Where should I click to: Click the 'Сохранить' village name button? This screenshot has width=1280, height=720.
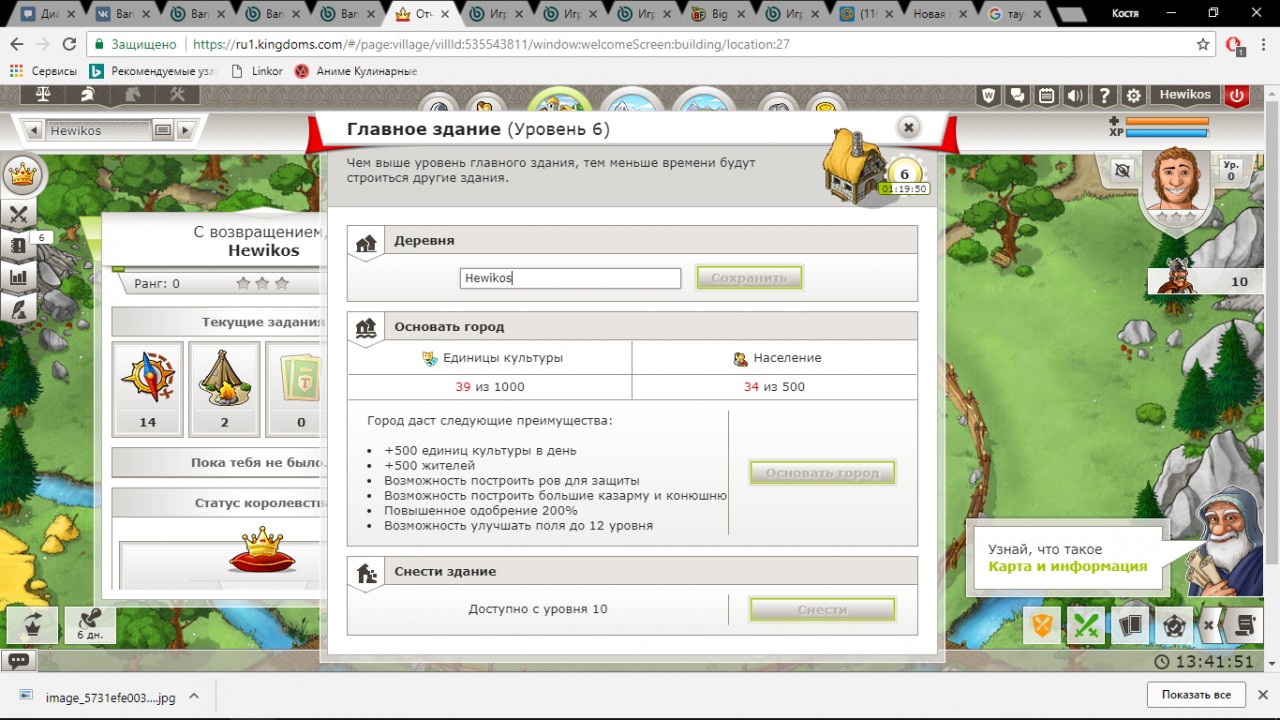coord(749,278)
